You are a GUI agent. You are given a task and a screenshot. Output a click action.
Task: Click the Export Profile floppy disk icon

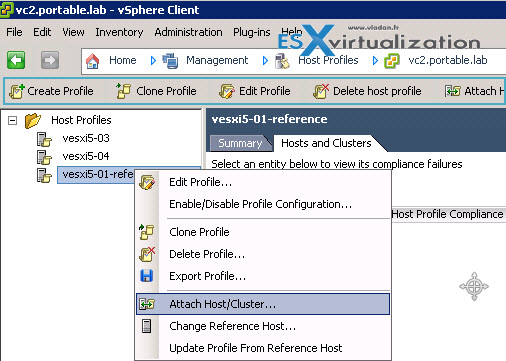(x=147, y=276)
